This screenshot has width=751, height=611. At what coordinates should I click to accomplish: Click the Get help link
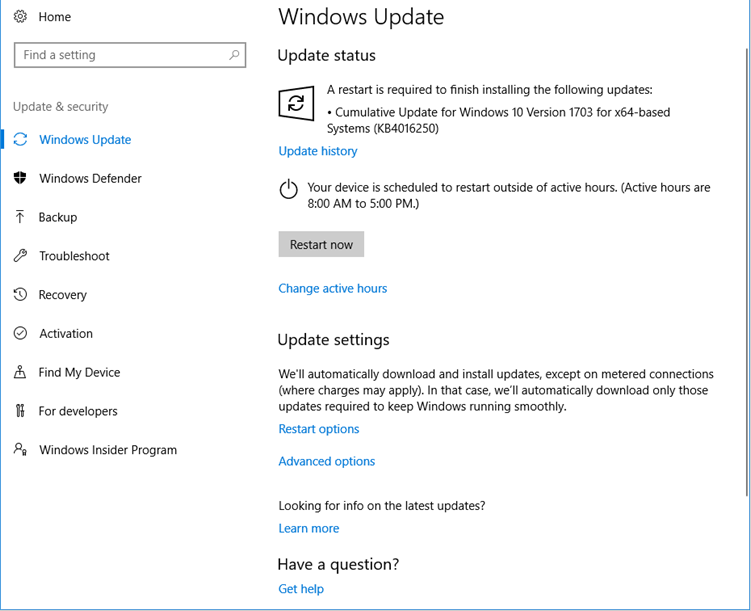(301, 588)
